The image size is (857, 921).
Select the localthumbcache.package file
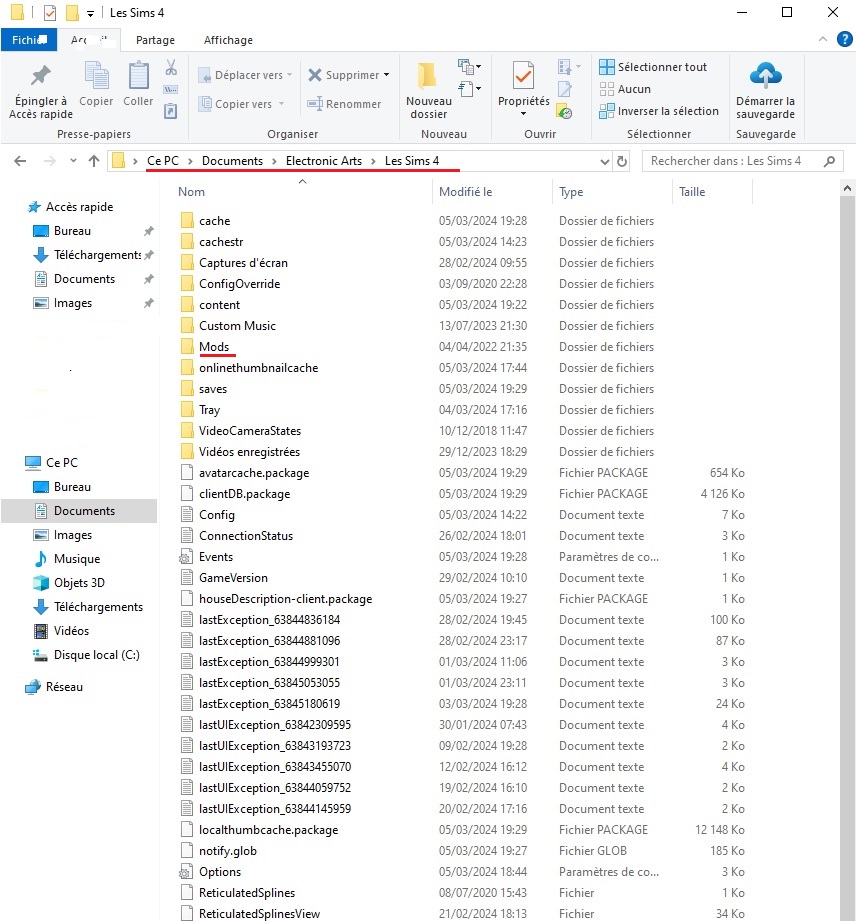259,830
